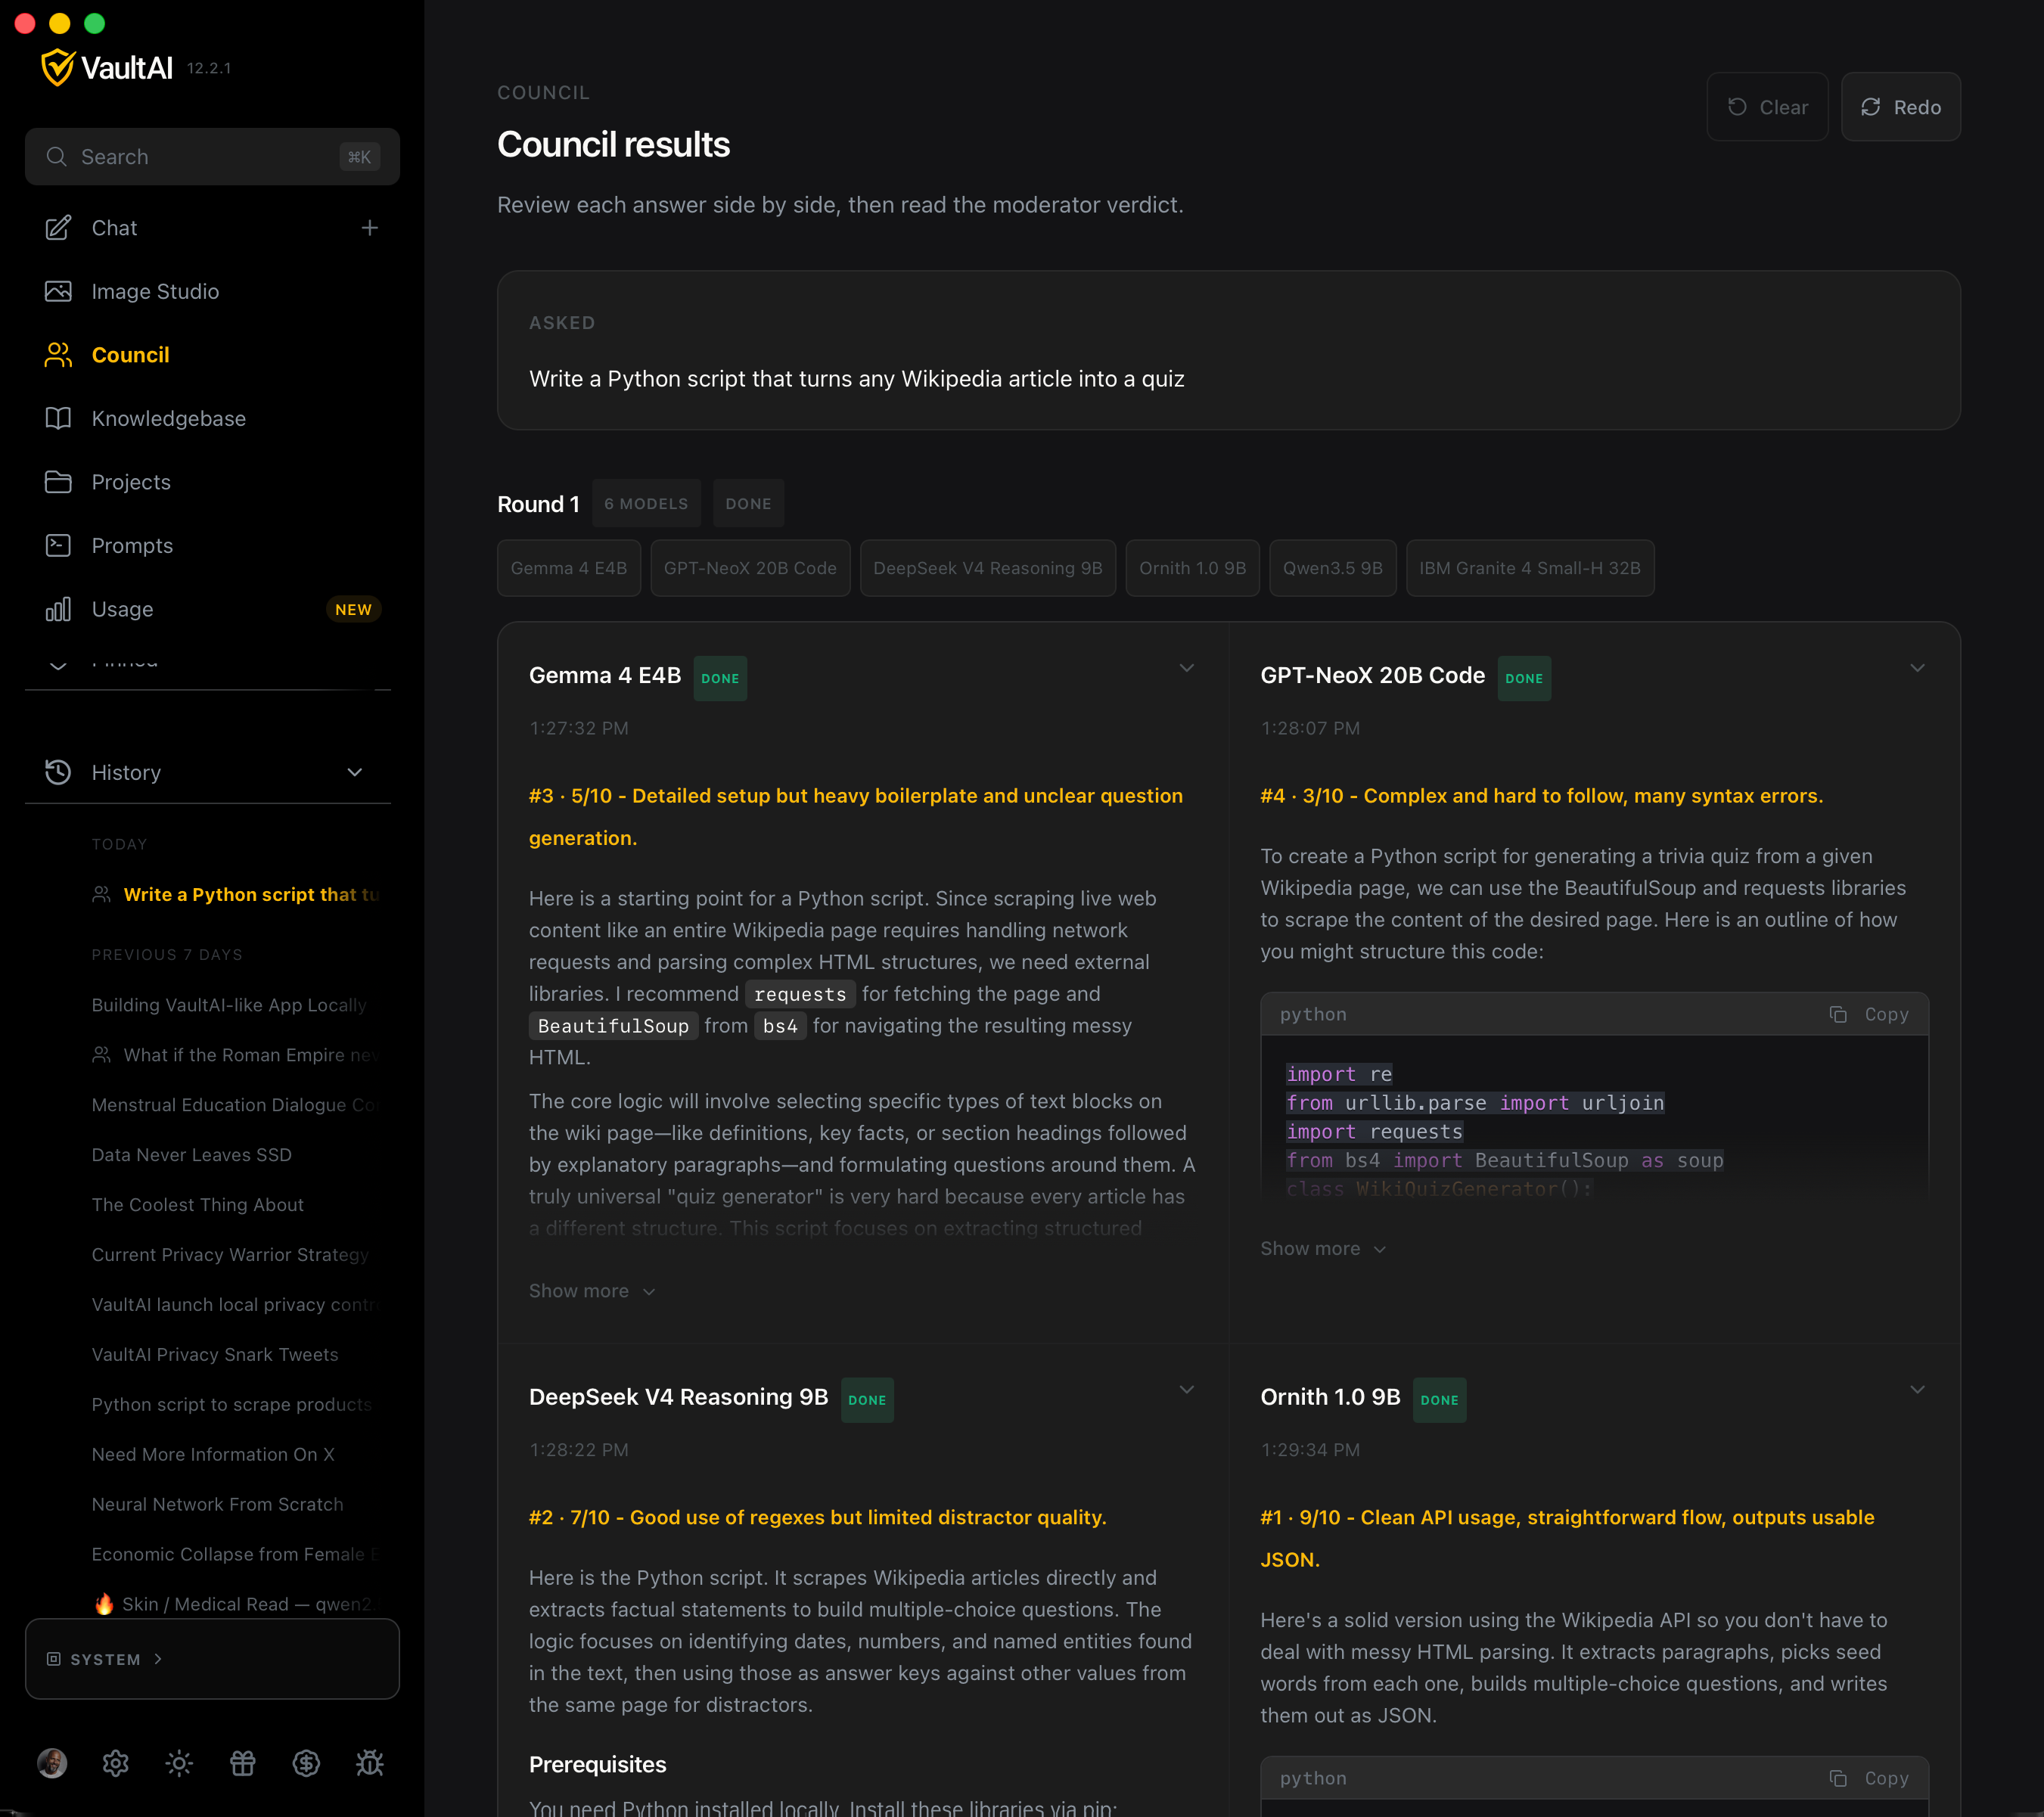This screenshot has height=1817, width=2044.
Task: Open the dollar billing icon
Action: tap(306, 1763)
